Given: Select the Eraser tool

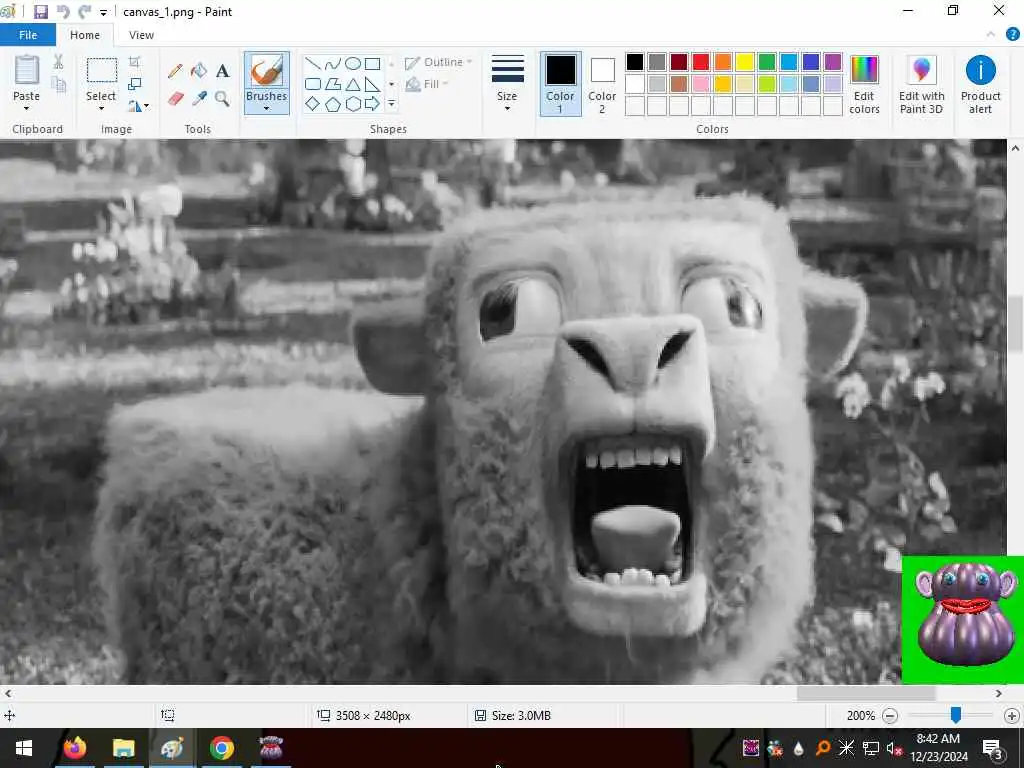Looking at the screenshot, I should (x=176, y=99).
